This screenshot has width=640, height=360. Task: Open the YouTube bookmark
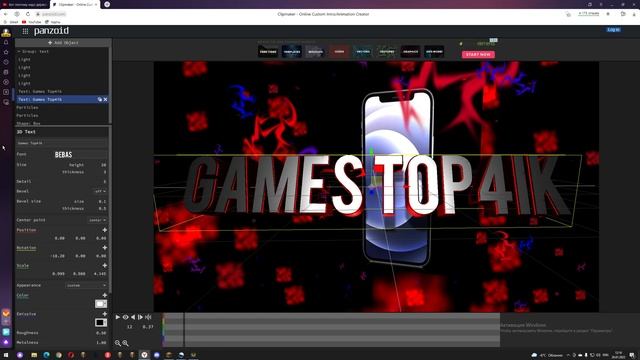click(x=32, y=22)
